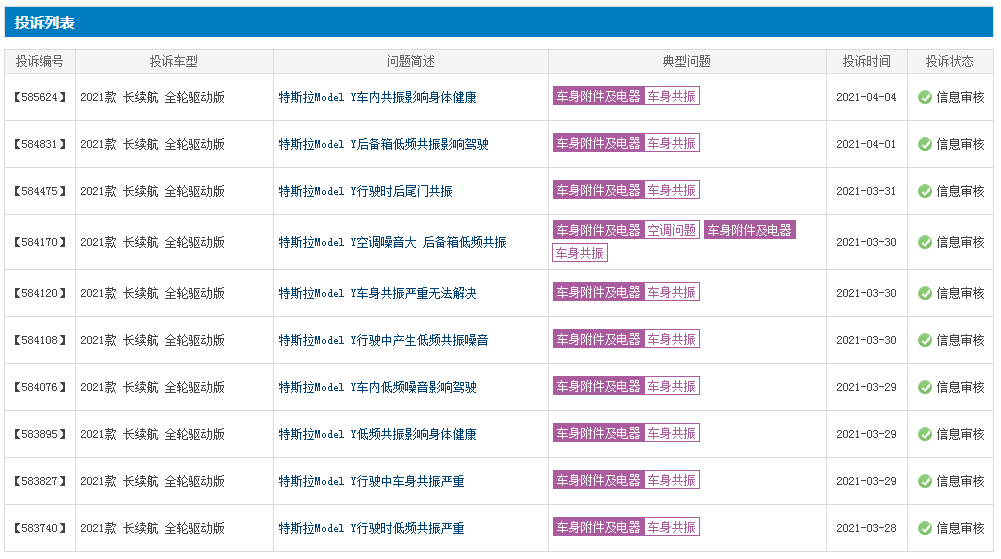The width and height of the screenshot is (1001, 559).
Task: Select complaint number 【585624】
Action: pyautogui.click(x=40, y=98)
